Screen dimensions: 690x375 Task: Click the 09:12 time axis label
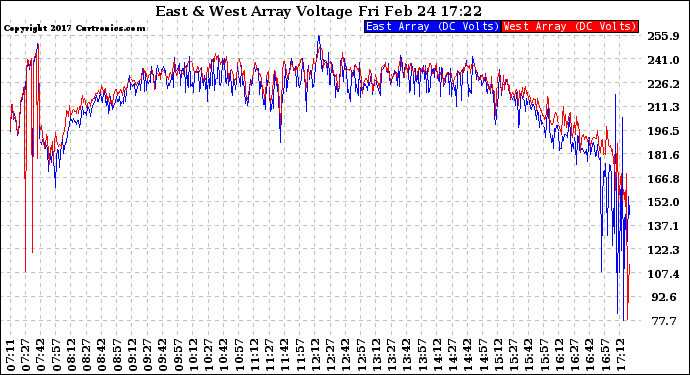(x=132, y=355)
